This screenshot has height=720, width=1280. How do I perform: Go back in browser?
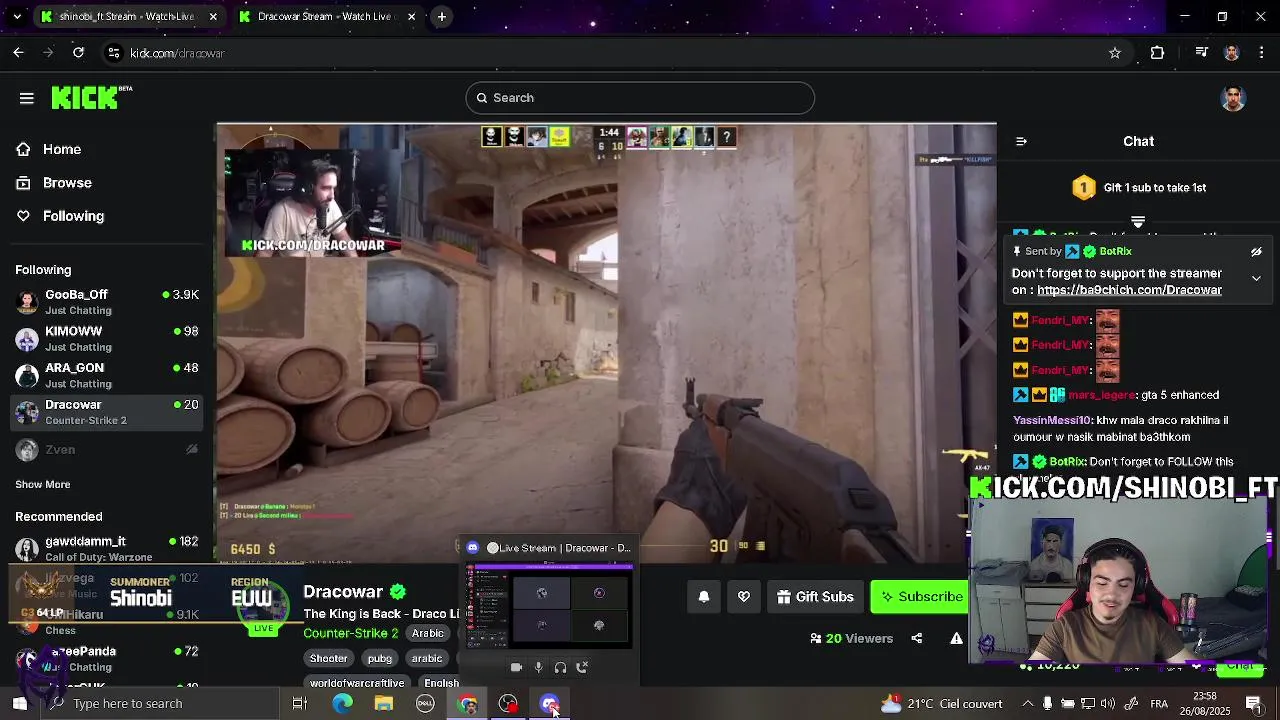pyautogui.click(x=18, y=53)
